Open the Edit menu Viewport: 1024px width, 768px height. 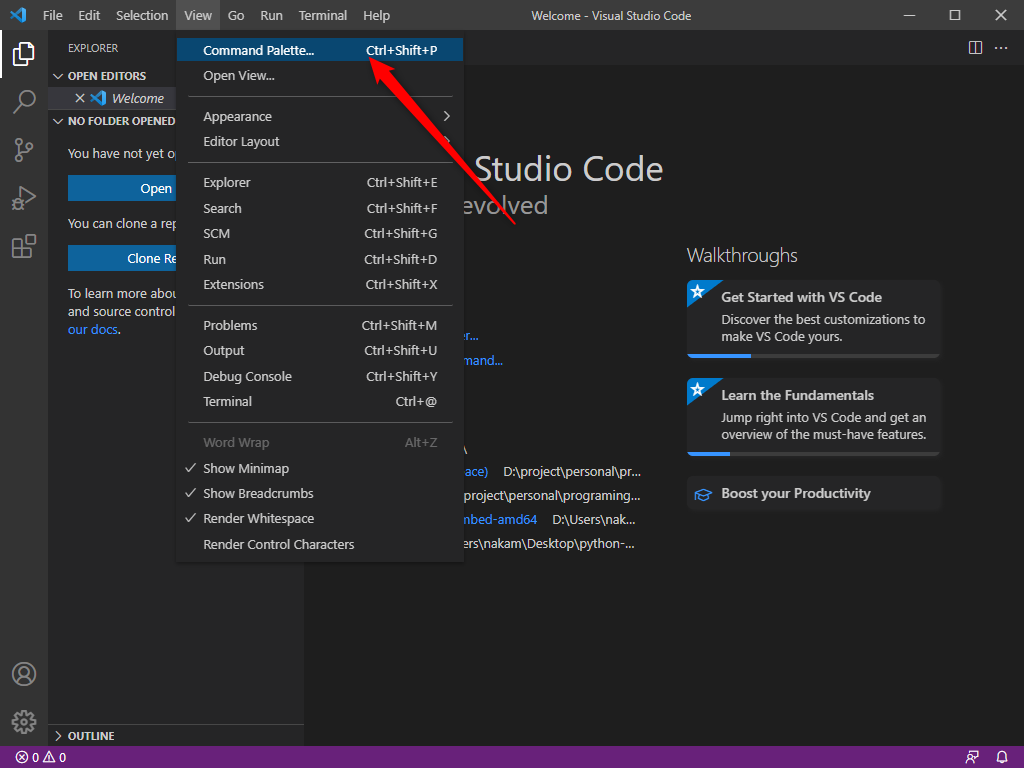pyautogui.click(x=89, y=15)
